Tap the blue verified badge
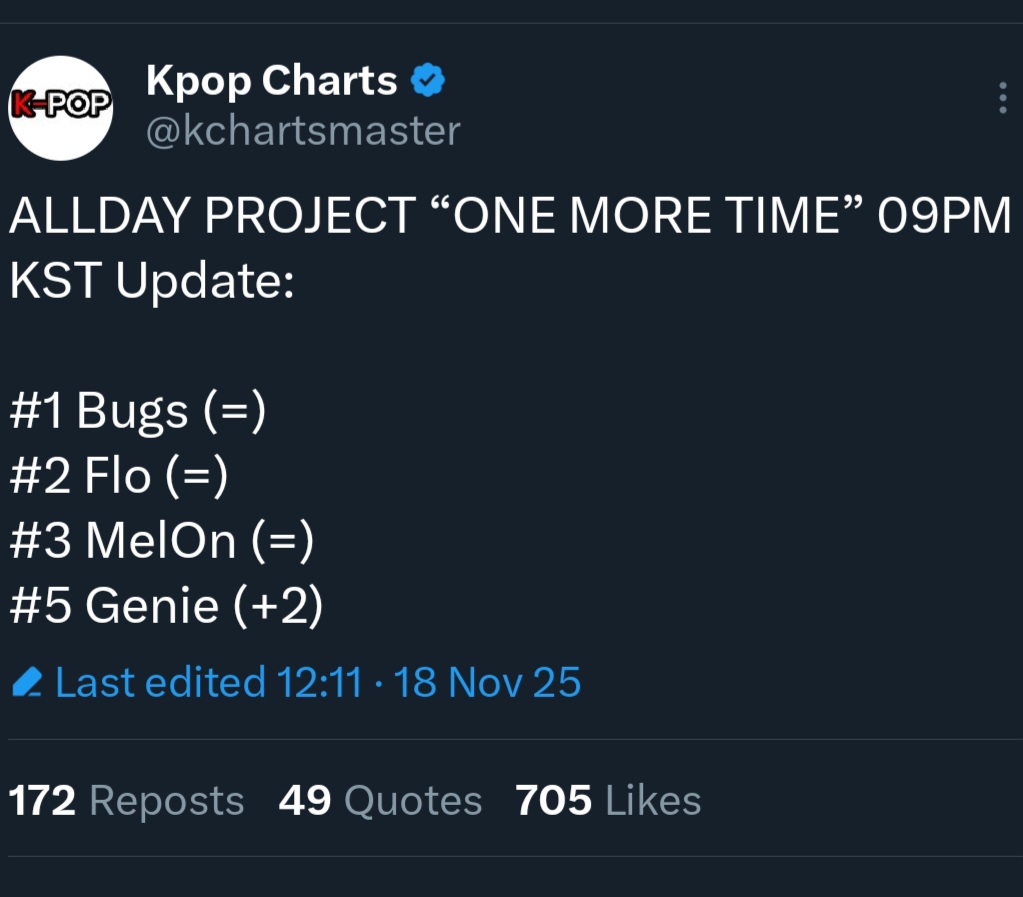This screenshot has width=1023, height=897. 429,81
